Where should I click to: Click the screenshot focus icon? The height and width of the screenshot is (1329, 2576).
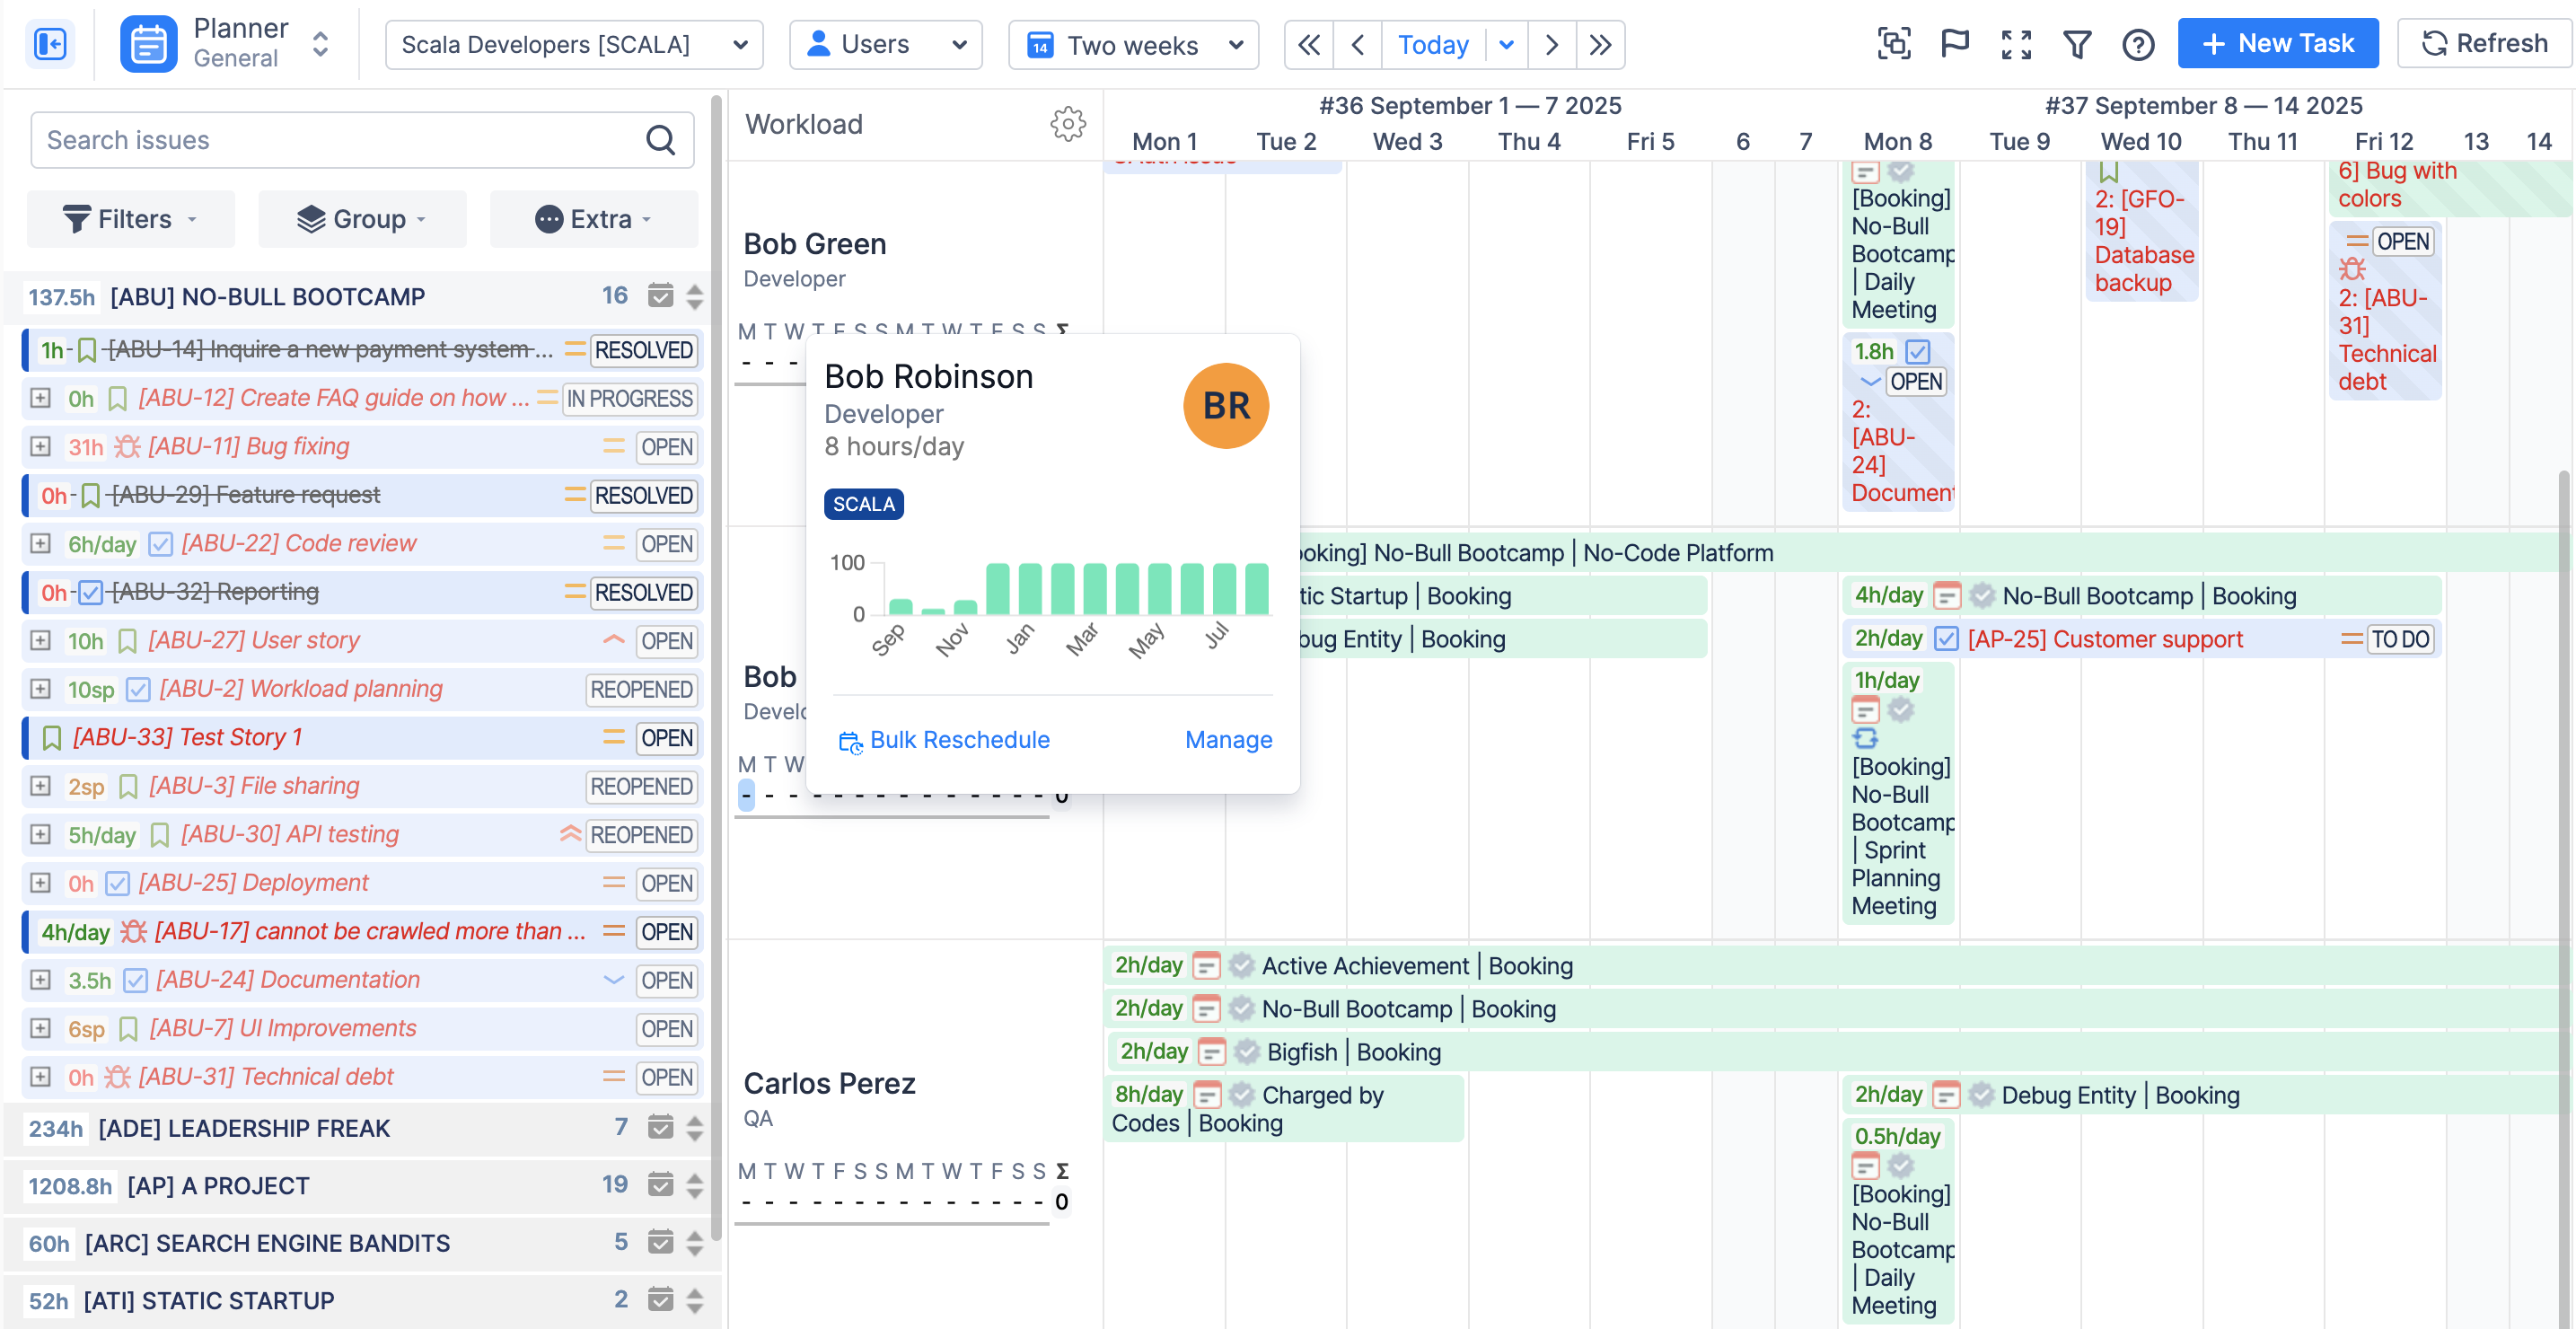point(1894,44)
